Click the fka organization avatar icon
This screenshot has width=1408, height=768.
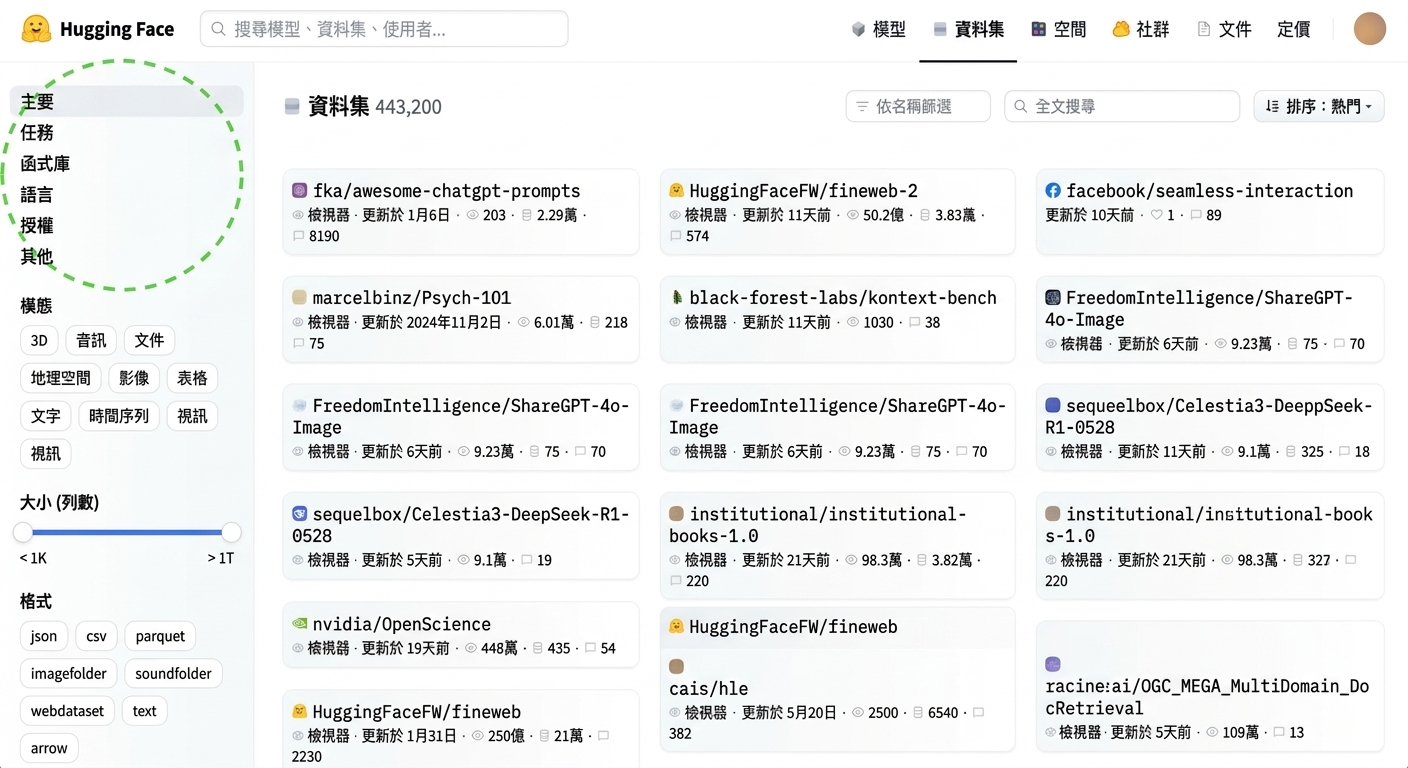coord(299,190)
